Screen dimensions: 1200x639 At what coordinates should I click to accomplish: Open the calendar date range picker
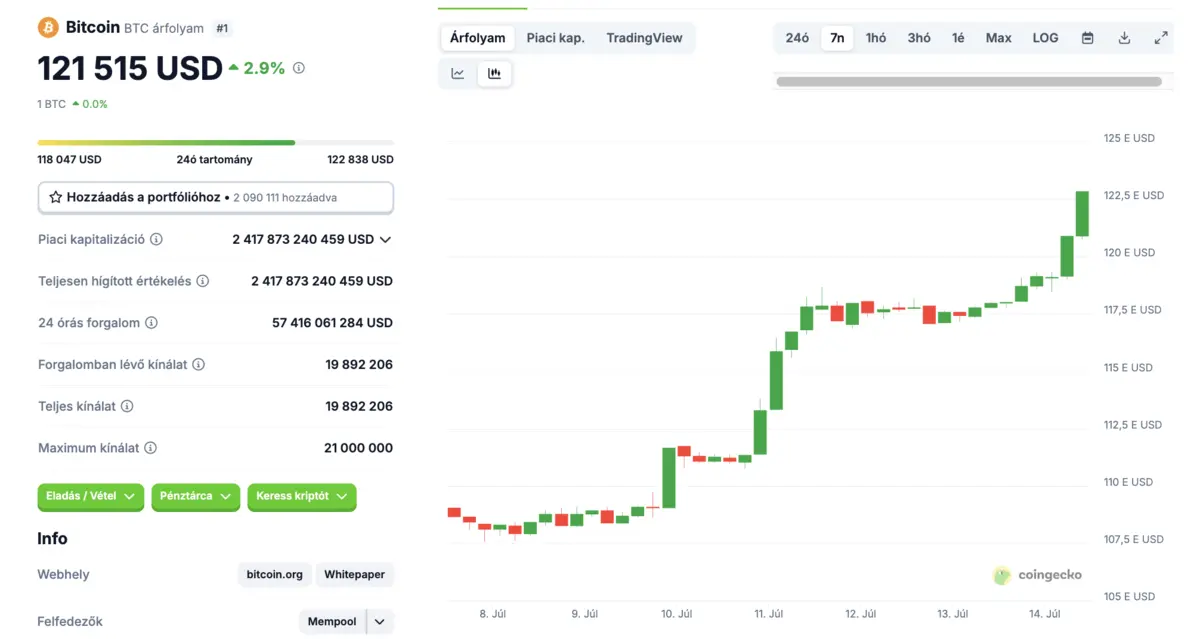1087,38
